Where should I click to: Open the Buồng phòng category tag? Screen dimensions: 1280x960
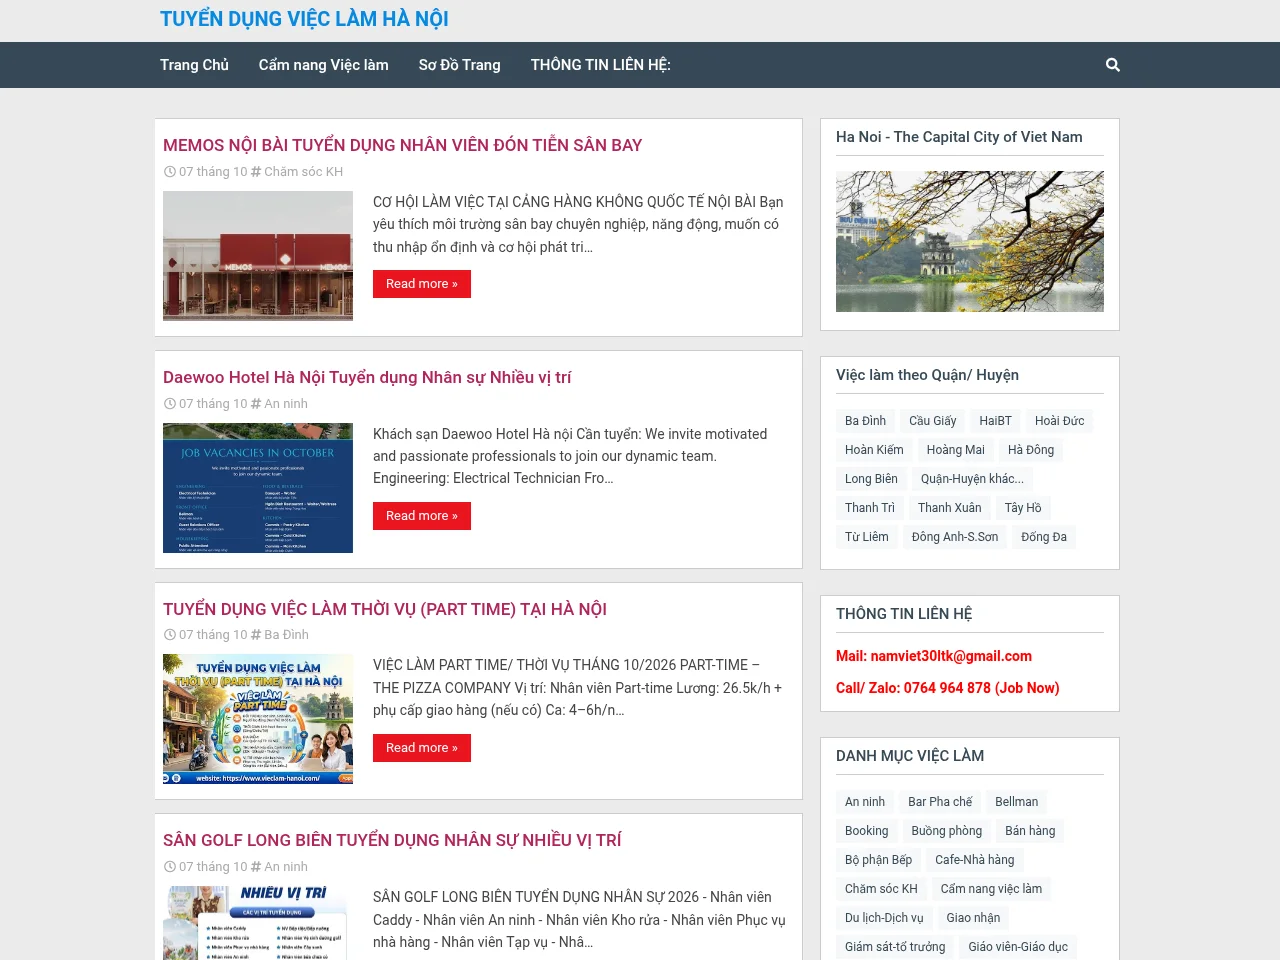[x=947, y=831]
